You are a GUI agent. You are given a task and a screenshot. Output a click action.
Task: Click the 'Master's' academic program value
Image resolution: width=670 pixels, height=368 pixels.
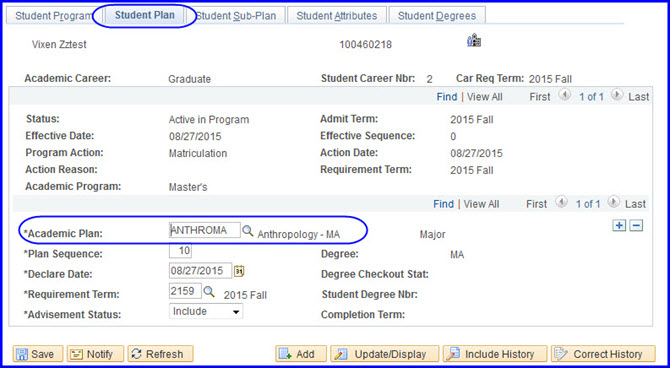188,188
